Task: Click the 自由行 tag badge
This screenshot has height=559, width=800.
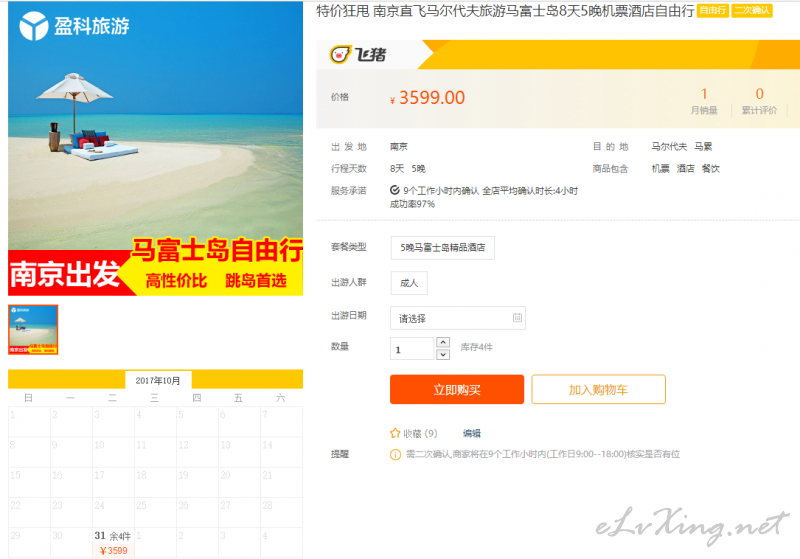Action: (x=712, y=10)
